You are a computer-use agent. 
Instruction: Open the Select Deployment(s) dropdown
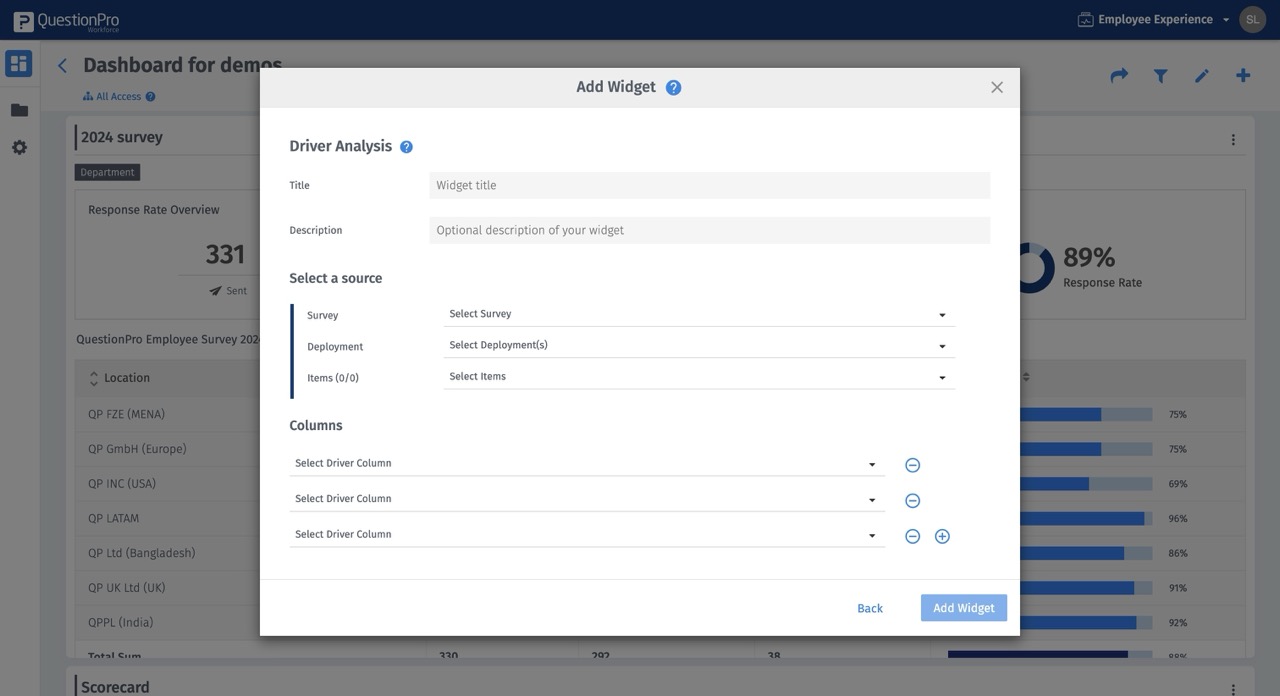pyautogui.click(x=699, y=345)
